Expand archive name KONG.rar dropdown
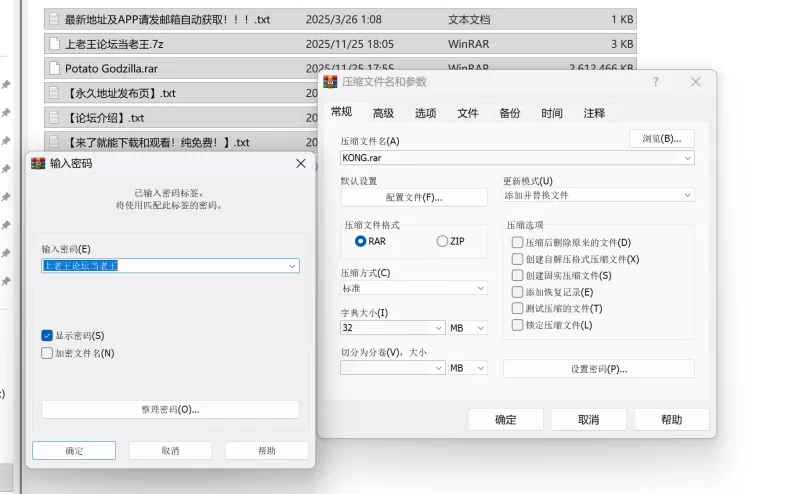The height and width of the screenshot is (494, 800). pos(687,158)
